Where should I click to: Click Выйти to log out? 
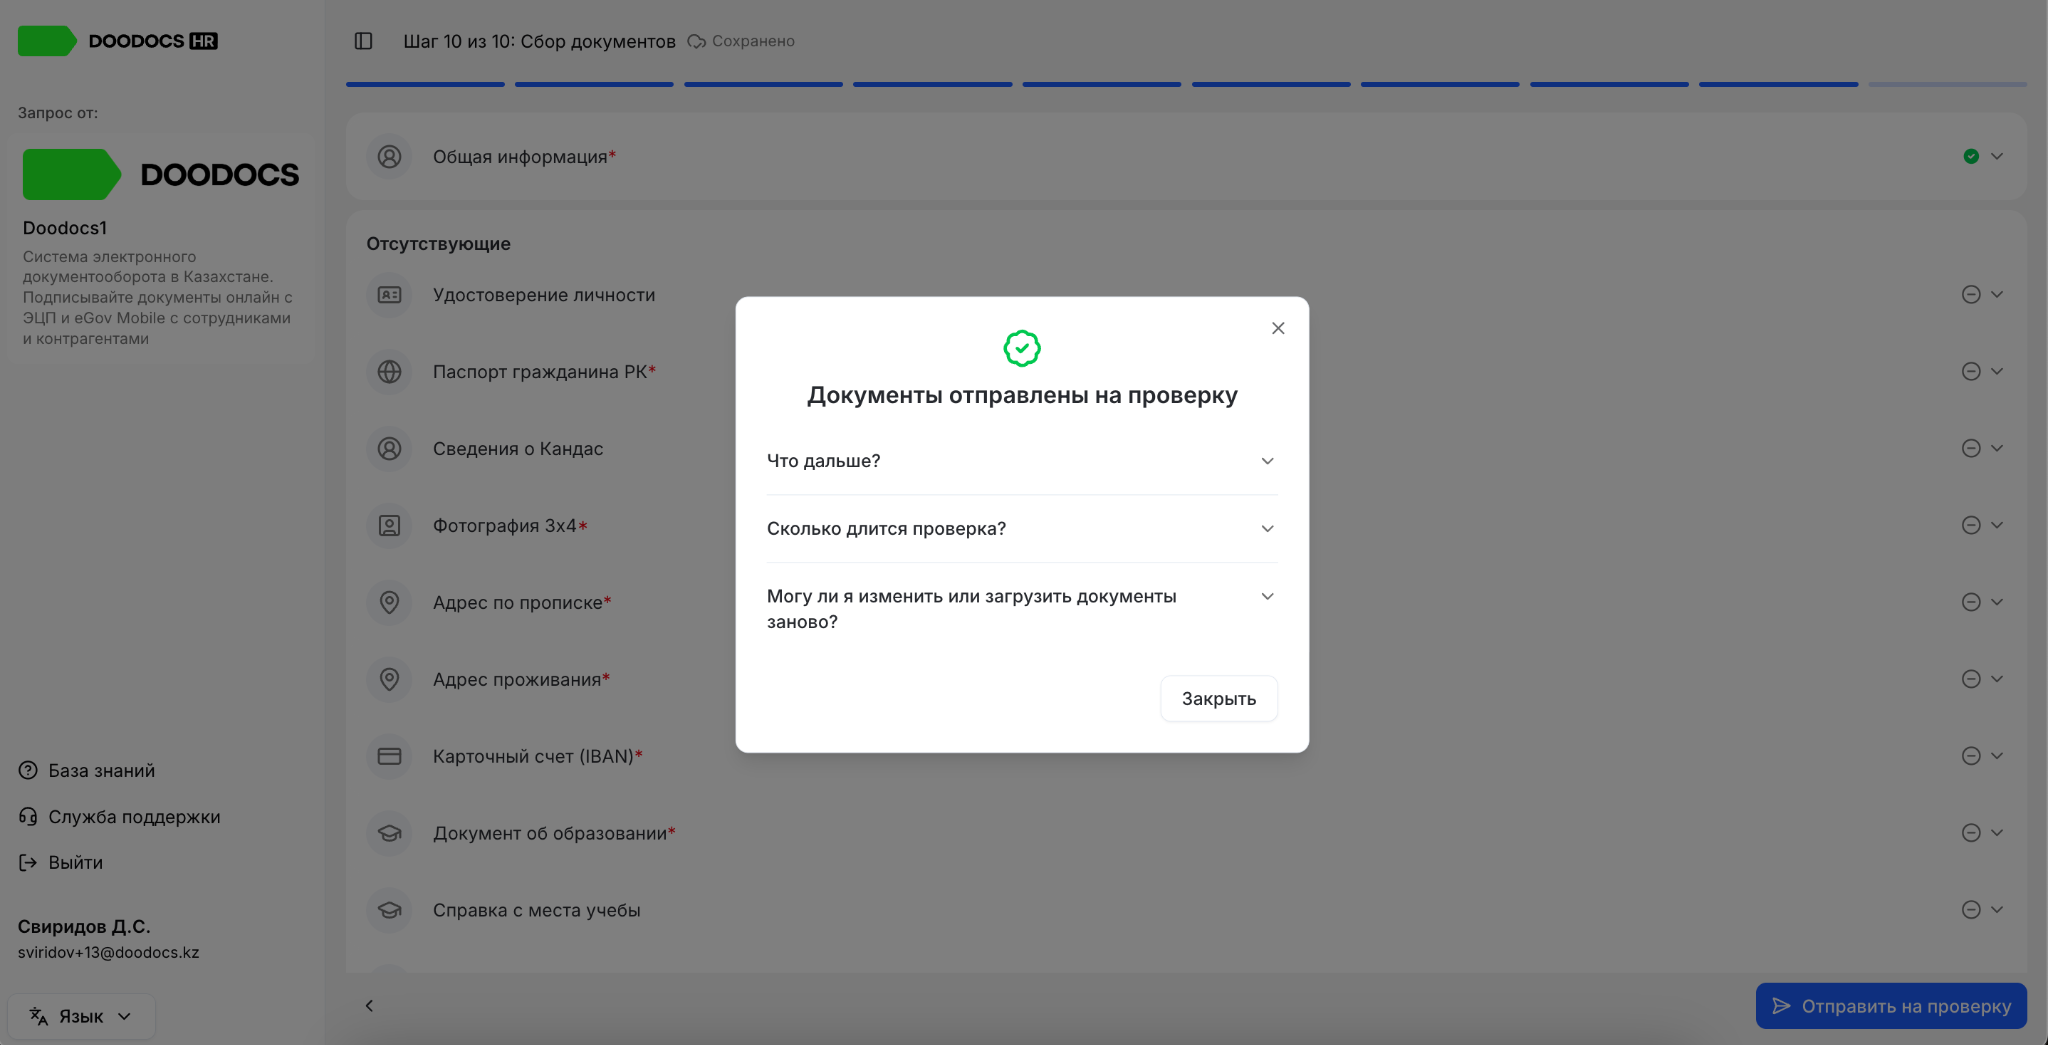61,862
